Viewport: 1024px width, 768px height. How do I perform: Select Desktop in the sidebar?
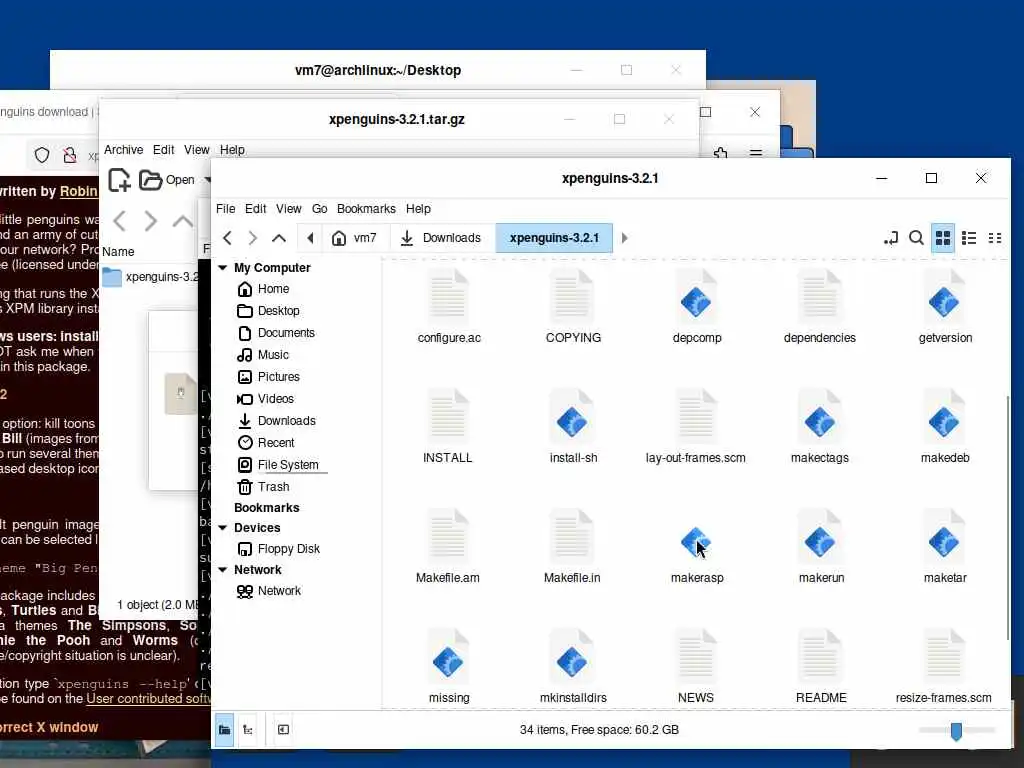tap(278, 311)
